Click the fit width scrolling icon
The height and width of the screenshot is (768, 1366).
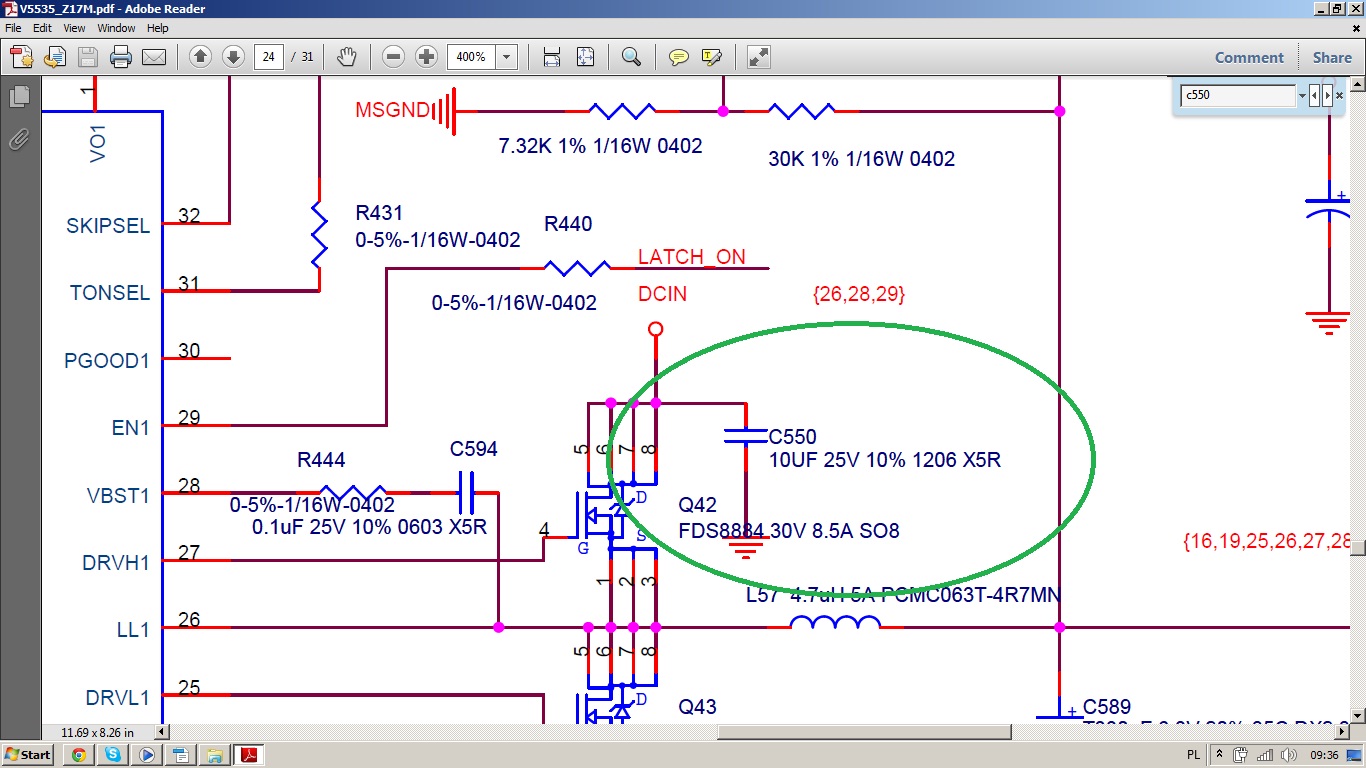click(552, 57)
